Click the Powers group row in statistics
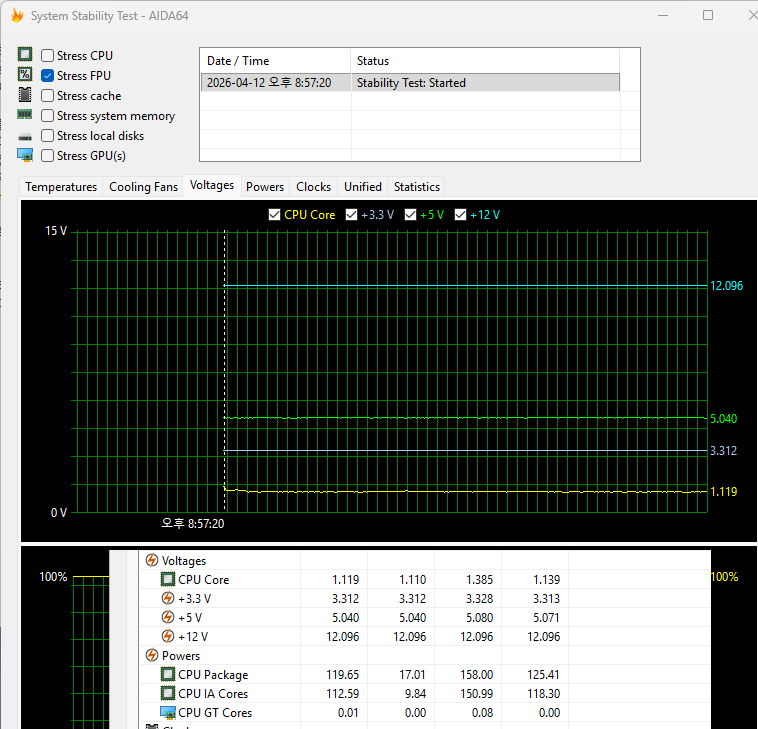The width and height of the screenshot is (758, 729). click(x=425, y=656)
